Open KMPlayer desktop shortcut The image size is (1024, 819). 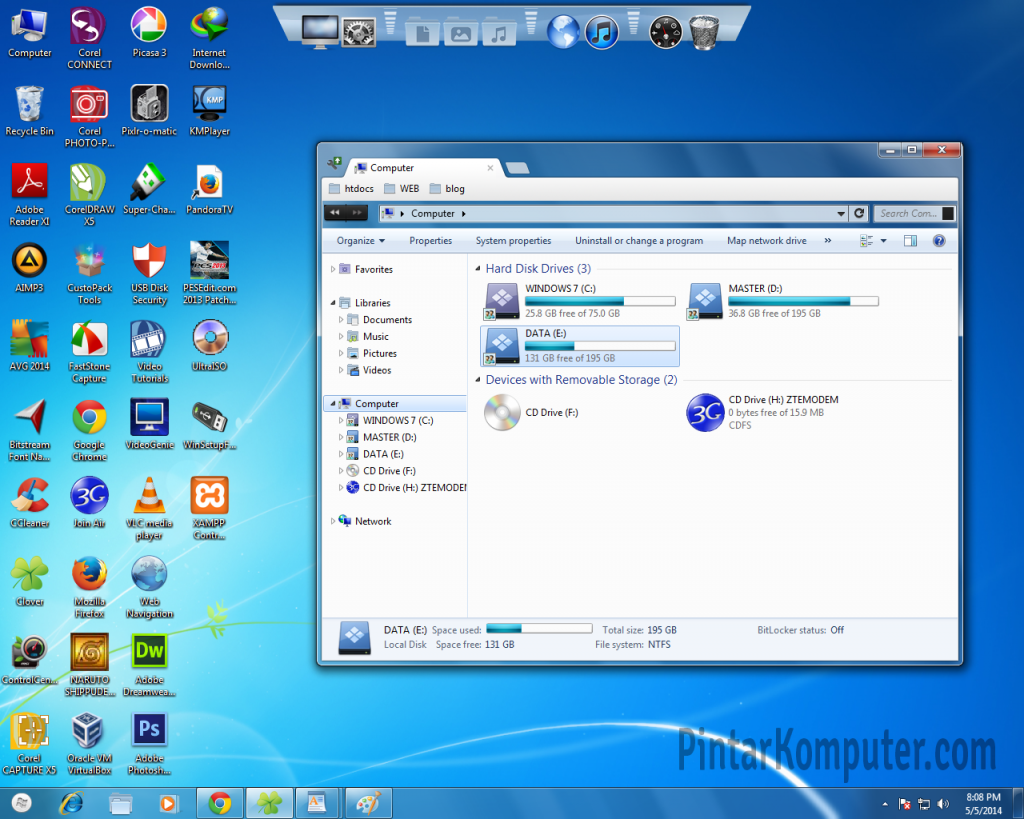(209, 111)
